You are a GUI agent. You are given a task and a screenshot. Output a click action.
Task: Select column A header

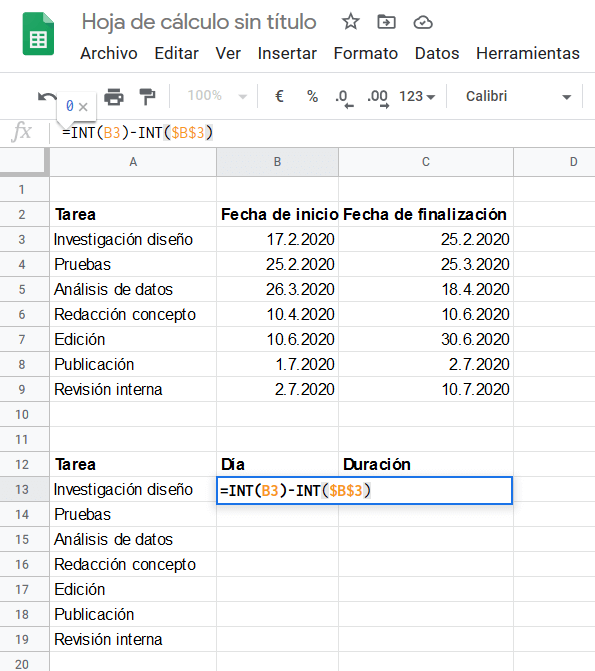133,162
